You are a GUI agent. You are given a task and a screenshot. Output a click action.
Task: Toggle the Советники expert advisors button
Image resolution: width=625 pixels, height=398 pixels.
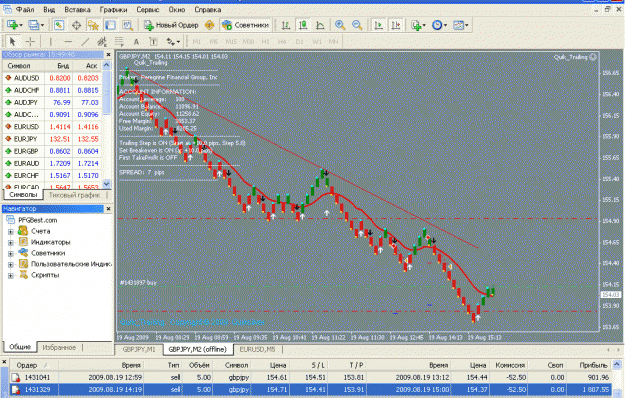(246, 25)
